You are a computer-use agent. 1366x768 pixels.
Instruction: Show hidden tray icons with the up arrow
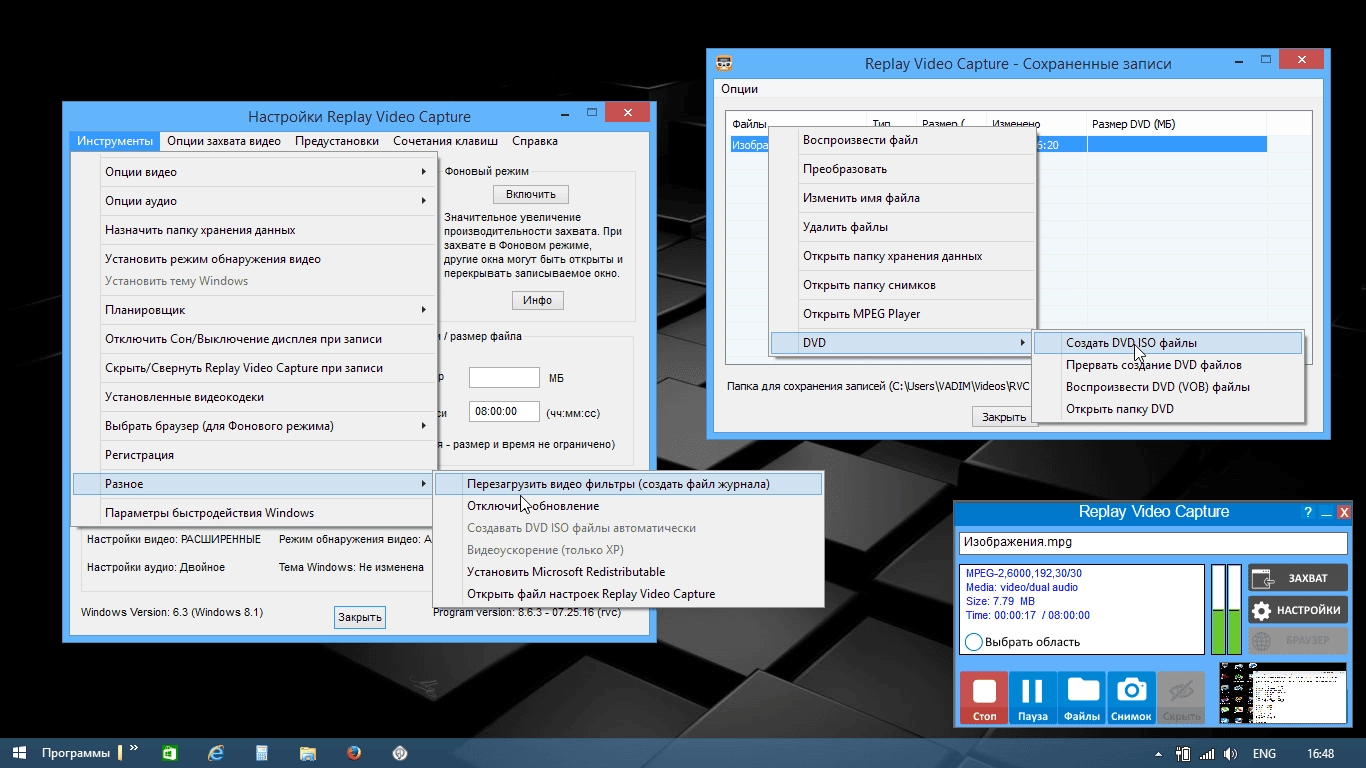(x=1158, y=753)
